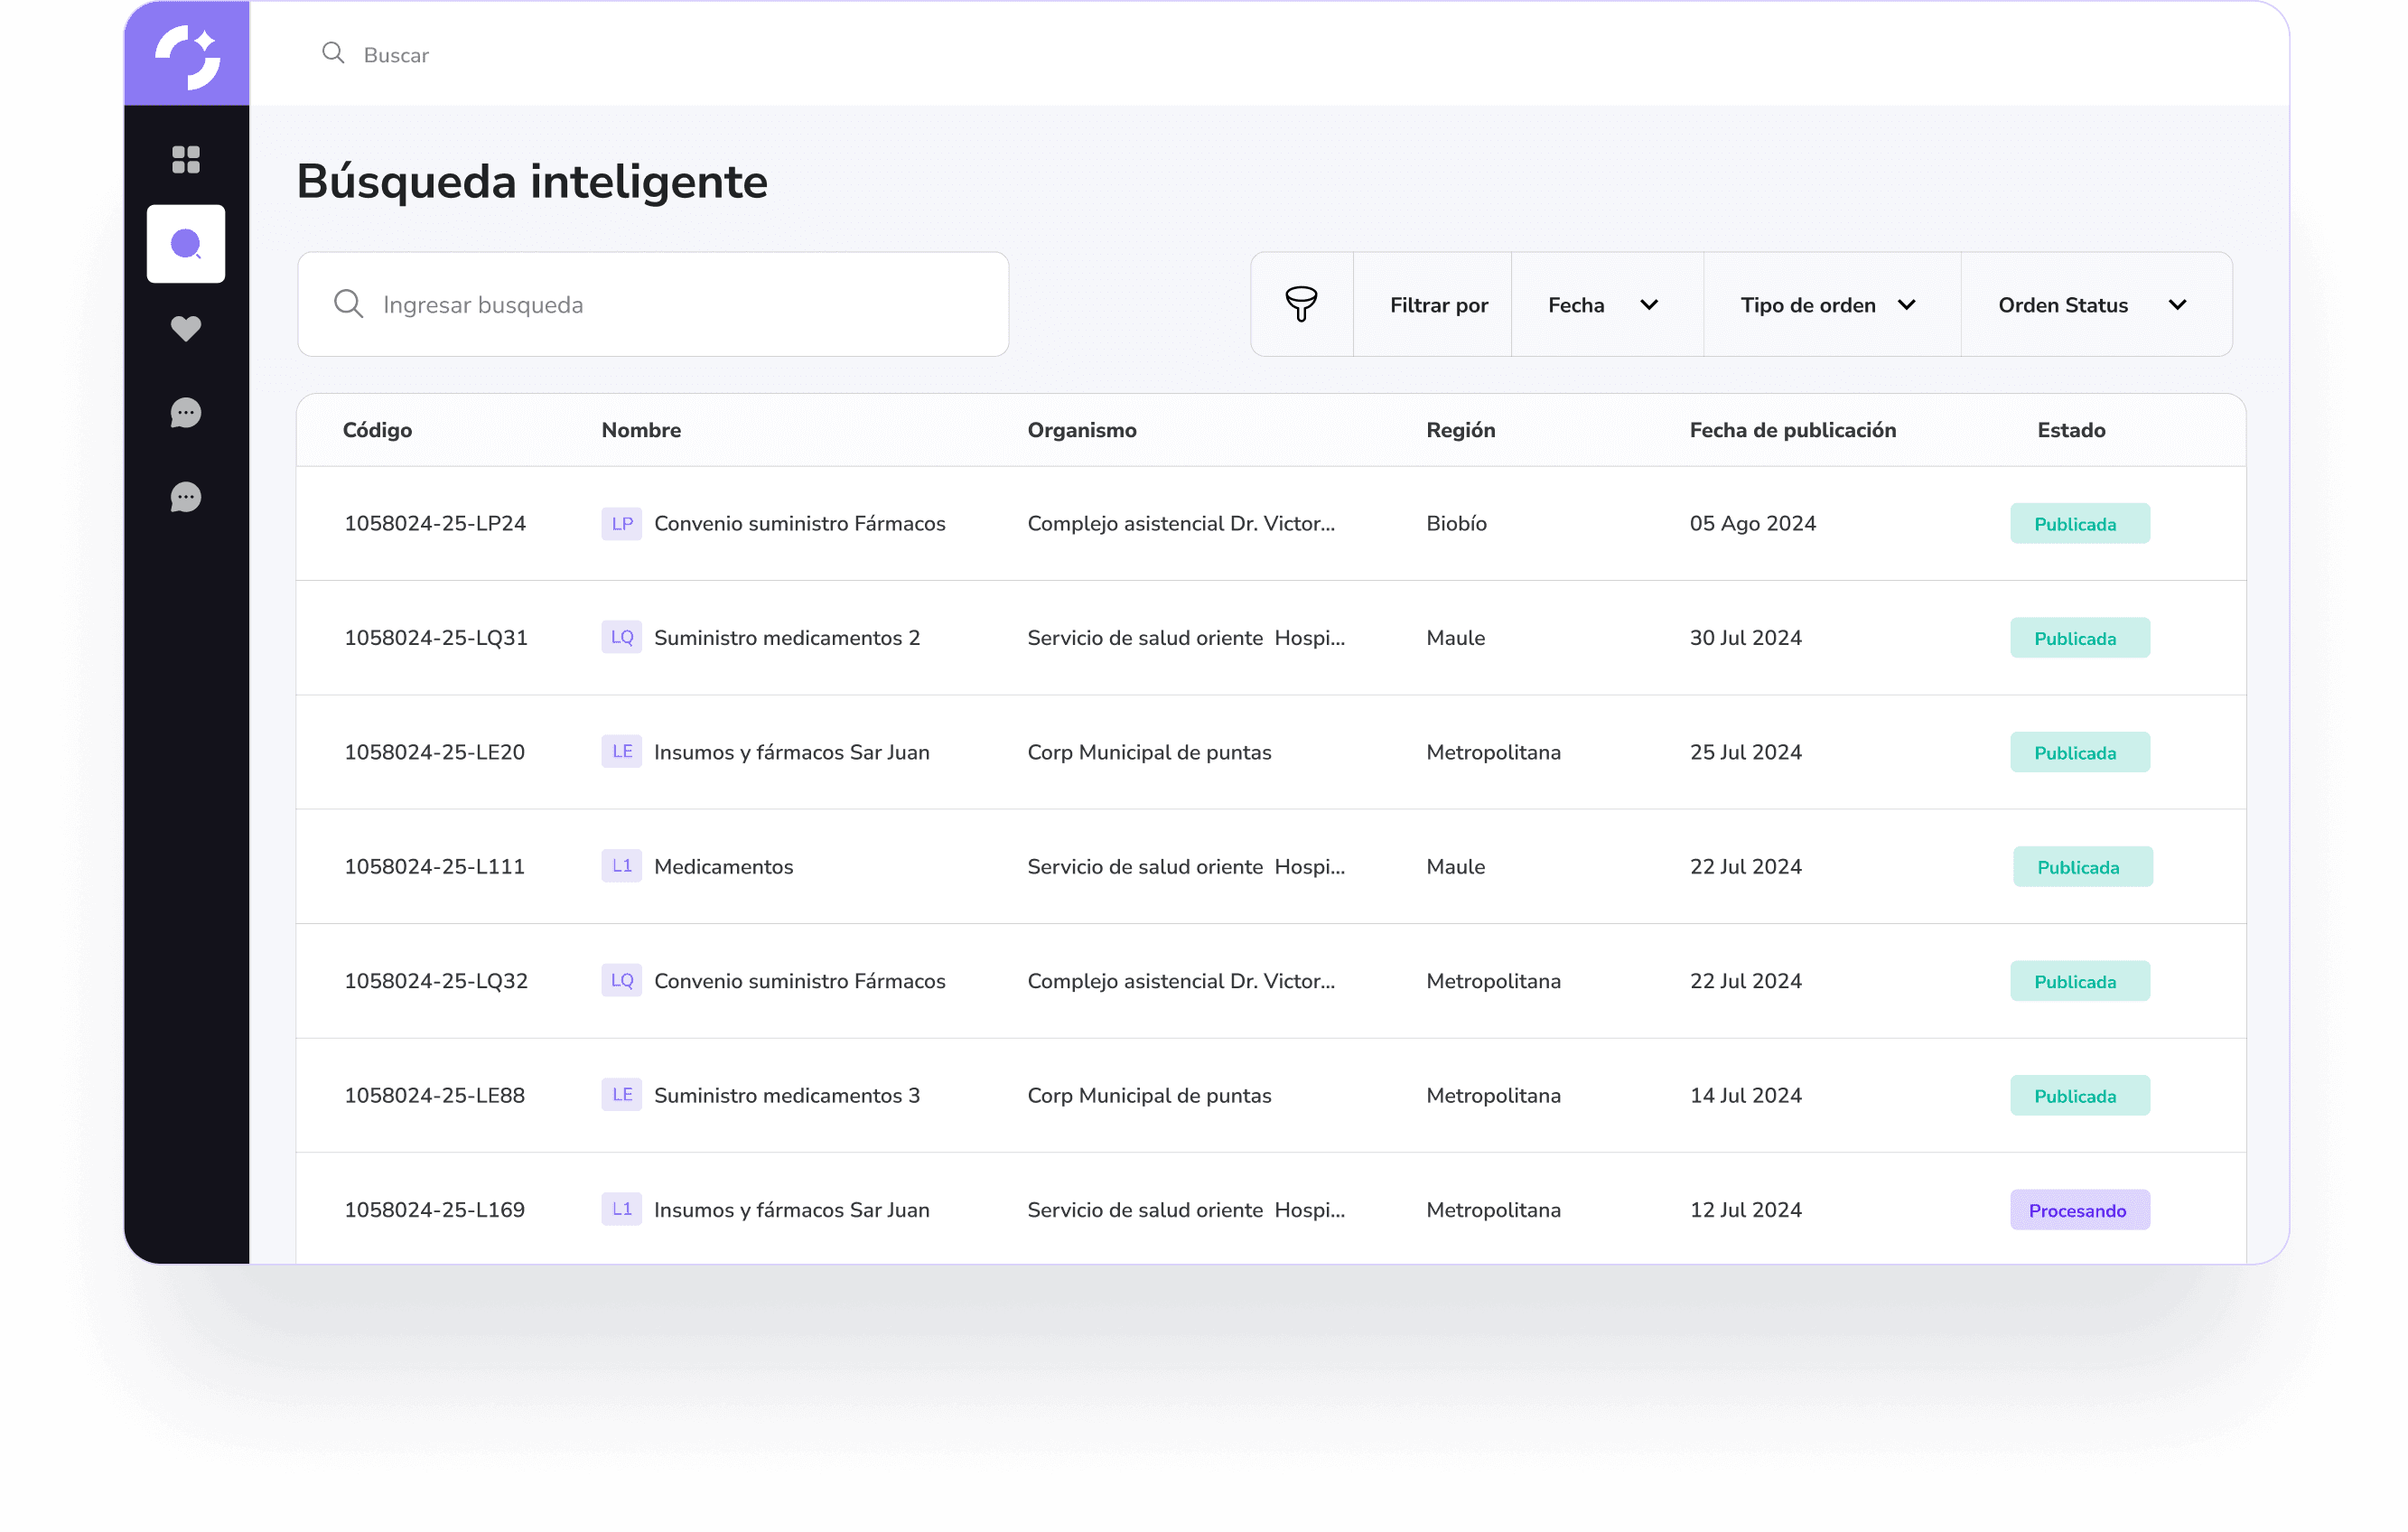Click the funnel filter icon
Viewport: 2408px width, 1532px height.
[1301, 304]
